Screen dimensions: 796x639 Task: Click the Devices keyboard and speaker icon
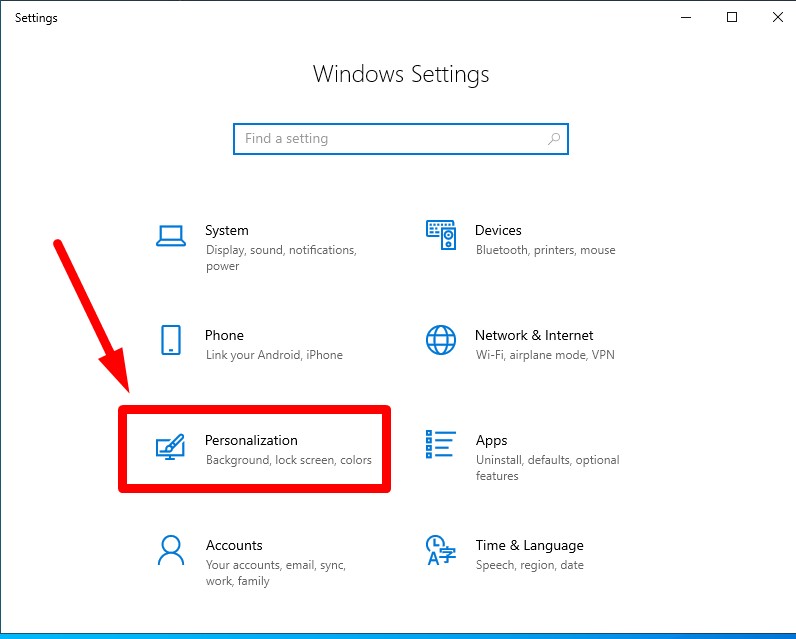tap(441, 236)
